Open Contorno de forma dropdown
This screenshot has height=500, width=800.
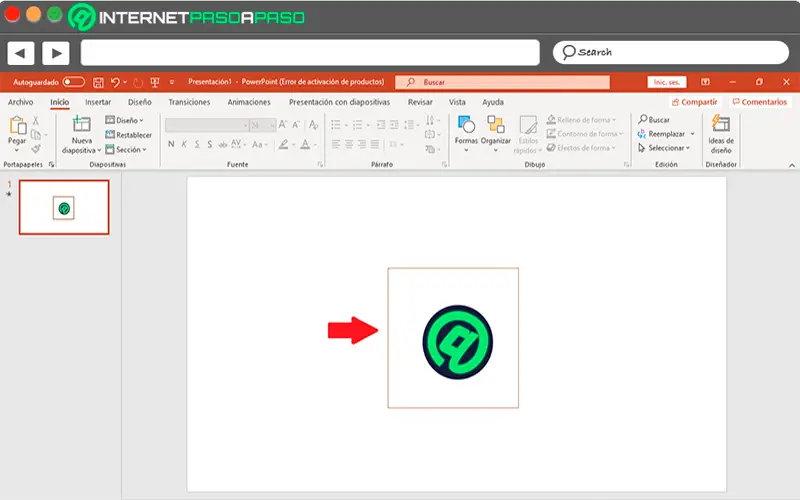click(585, 134)
